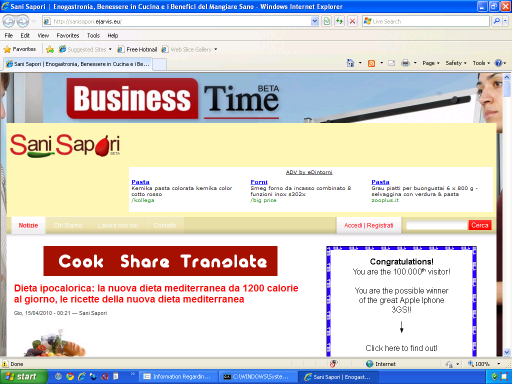This screenshot has width=512, height=384.
Task: Open the zoom level 100% dropdown
Action: click(x=499, y=364)
